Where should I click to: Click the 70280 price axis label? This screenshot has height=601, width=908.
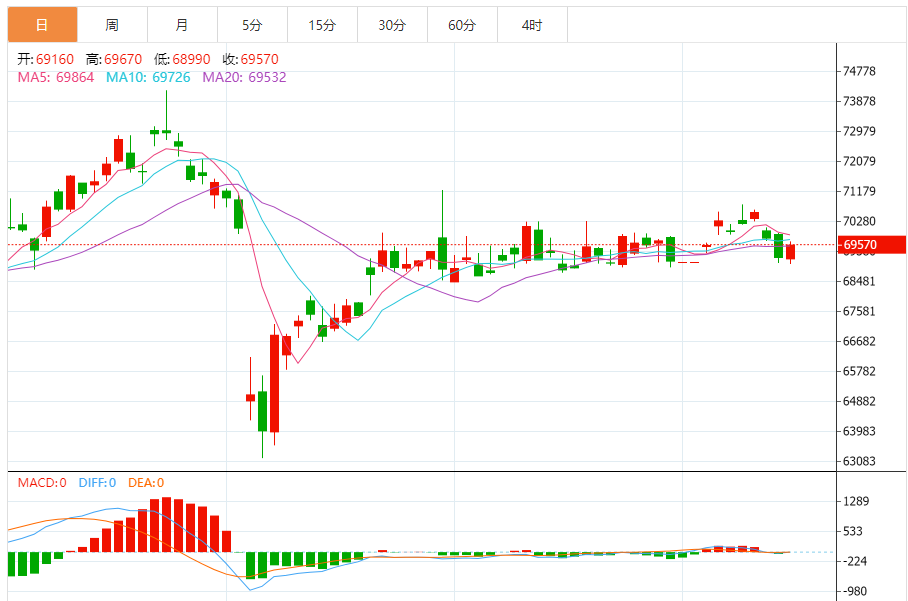coord(859,221)
